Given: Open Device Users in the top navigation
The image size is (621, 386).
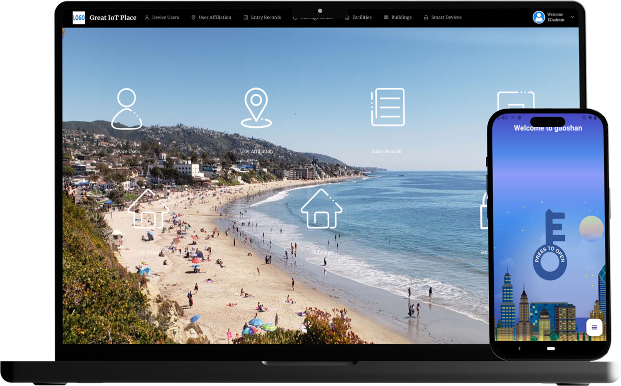Looking at the screenshot, I should click(x=162, y=17).
